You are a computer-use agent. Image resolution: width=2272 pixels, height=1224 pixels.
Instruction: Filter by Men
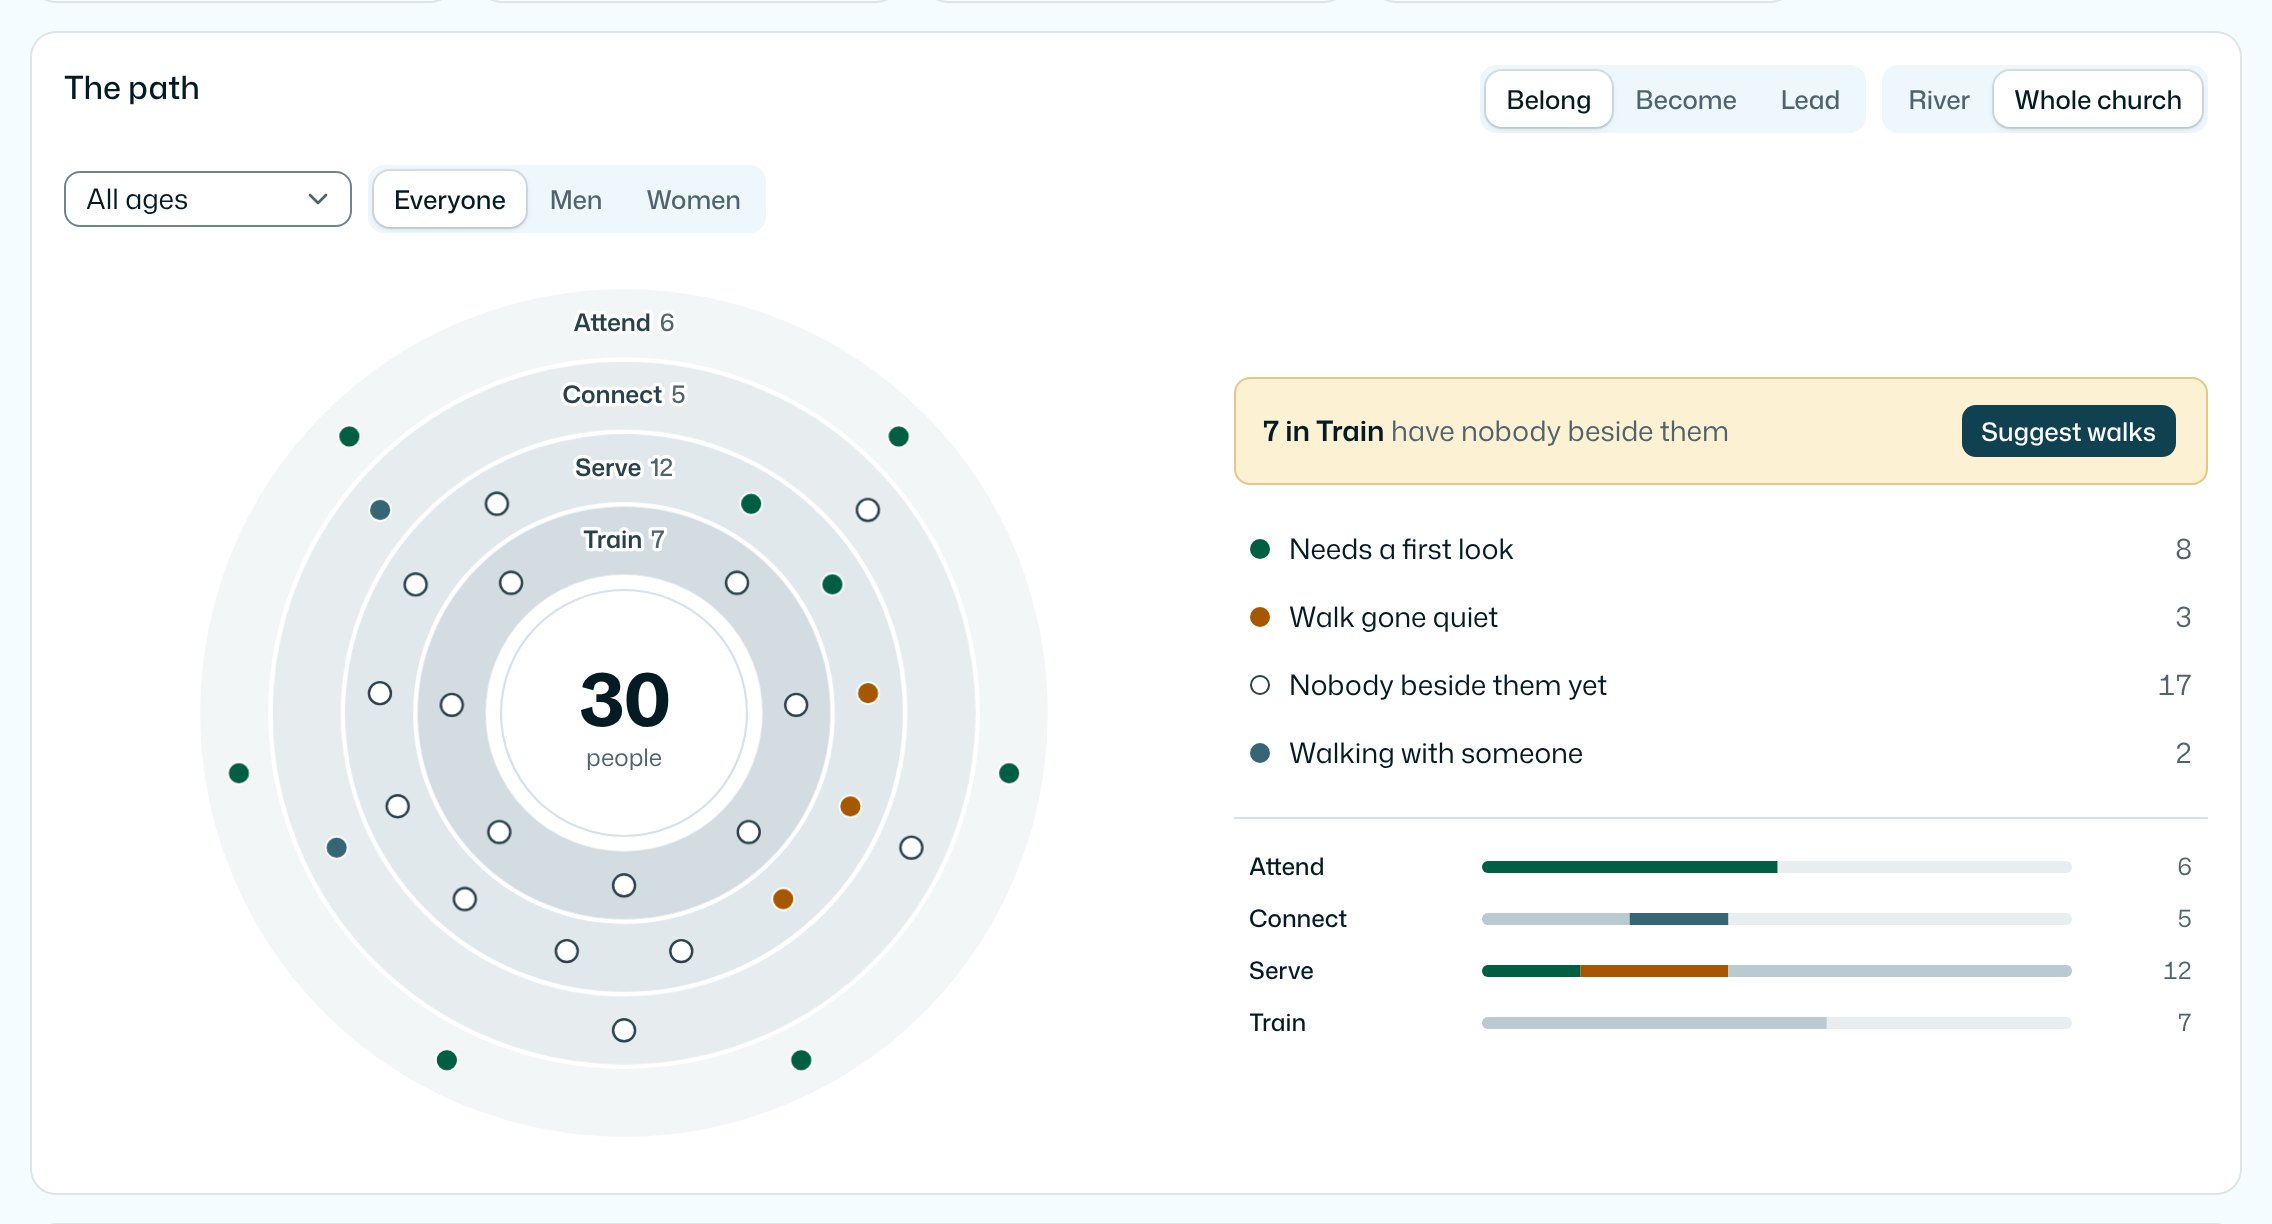click(576, 200)
